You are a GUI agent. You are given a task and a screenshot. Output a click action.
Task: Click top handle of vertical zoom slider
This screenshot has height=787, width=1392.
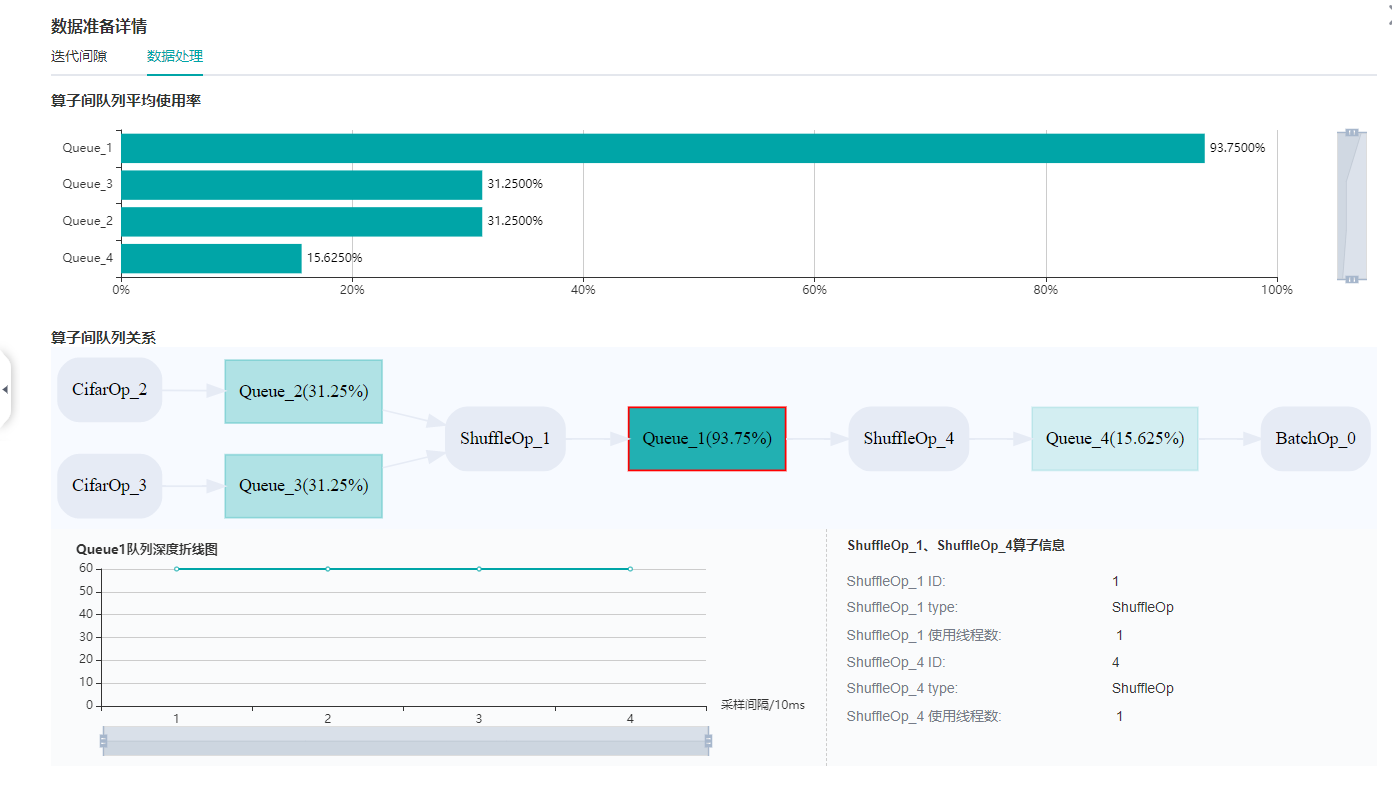click(1351, 132)
